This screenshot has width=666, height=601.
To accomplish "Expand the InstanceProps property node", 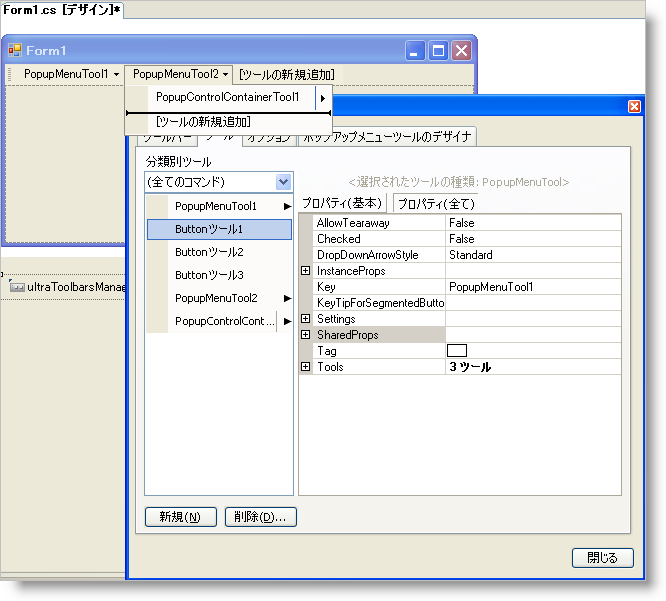I will [x=305, y=271].
